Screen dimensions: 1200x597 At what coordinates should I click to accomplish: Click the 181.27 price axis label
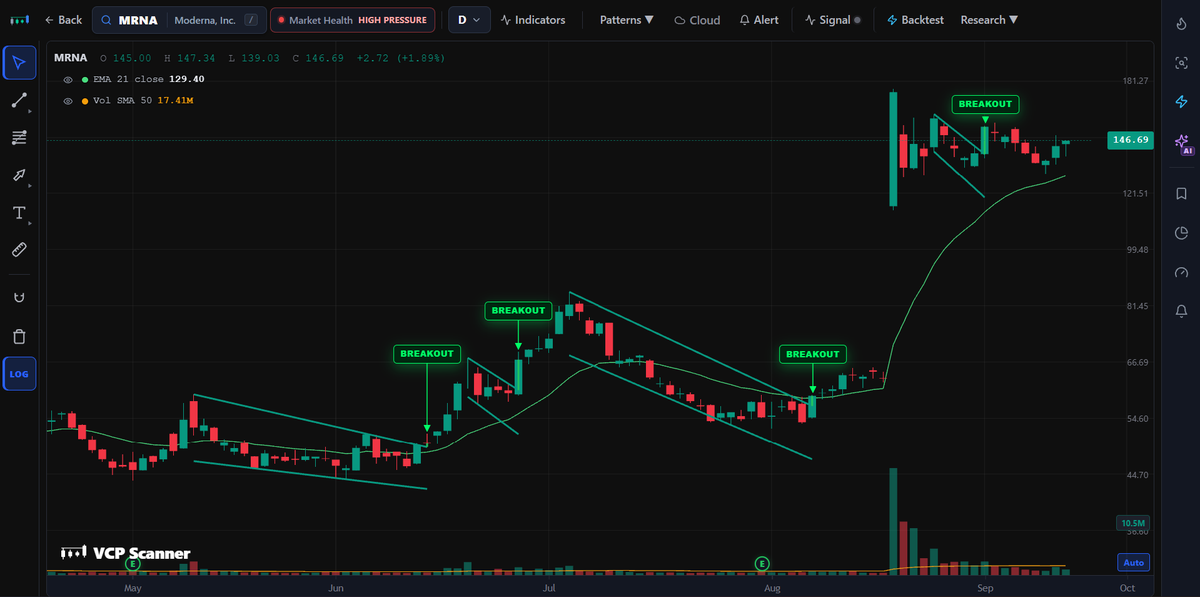point(1133,80)
